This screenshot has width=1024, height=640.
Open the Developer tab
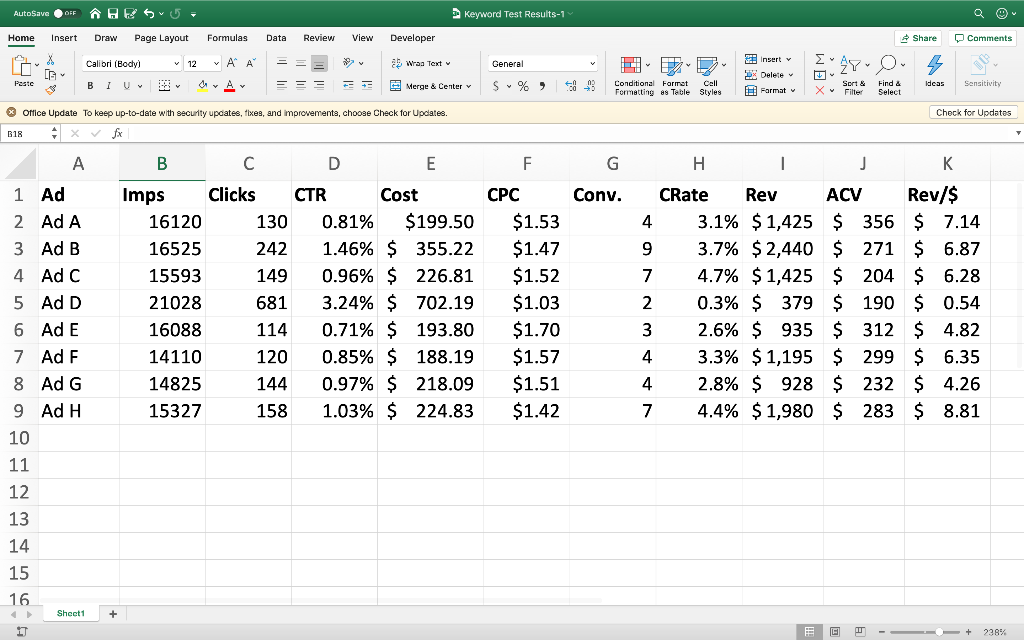click(x=412, y=38)
